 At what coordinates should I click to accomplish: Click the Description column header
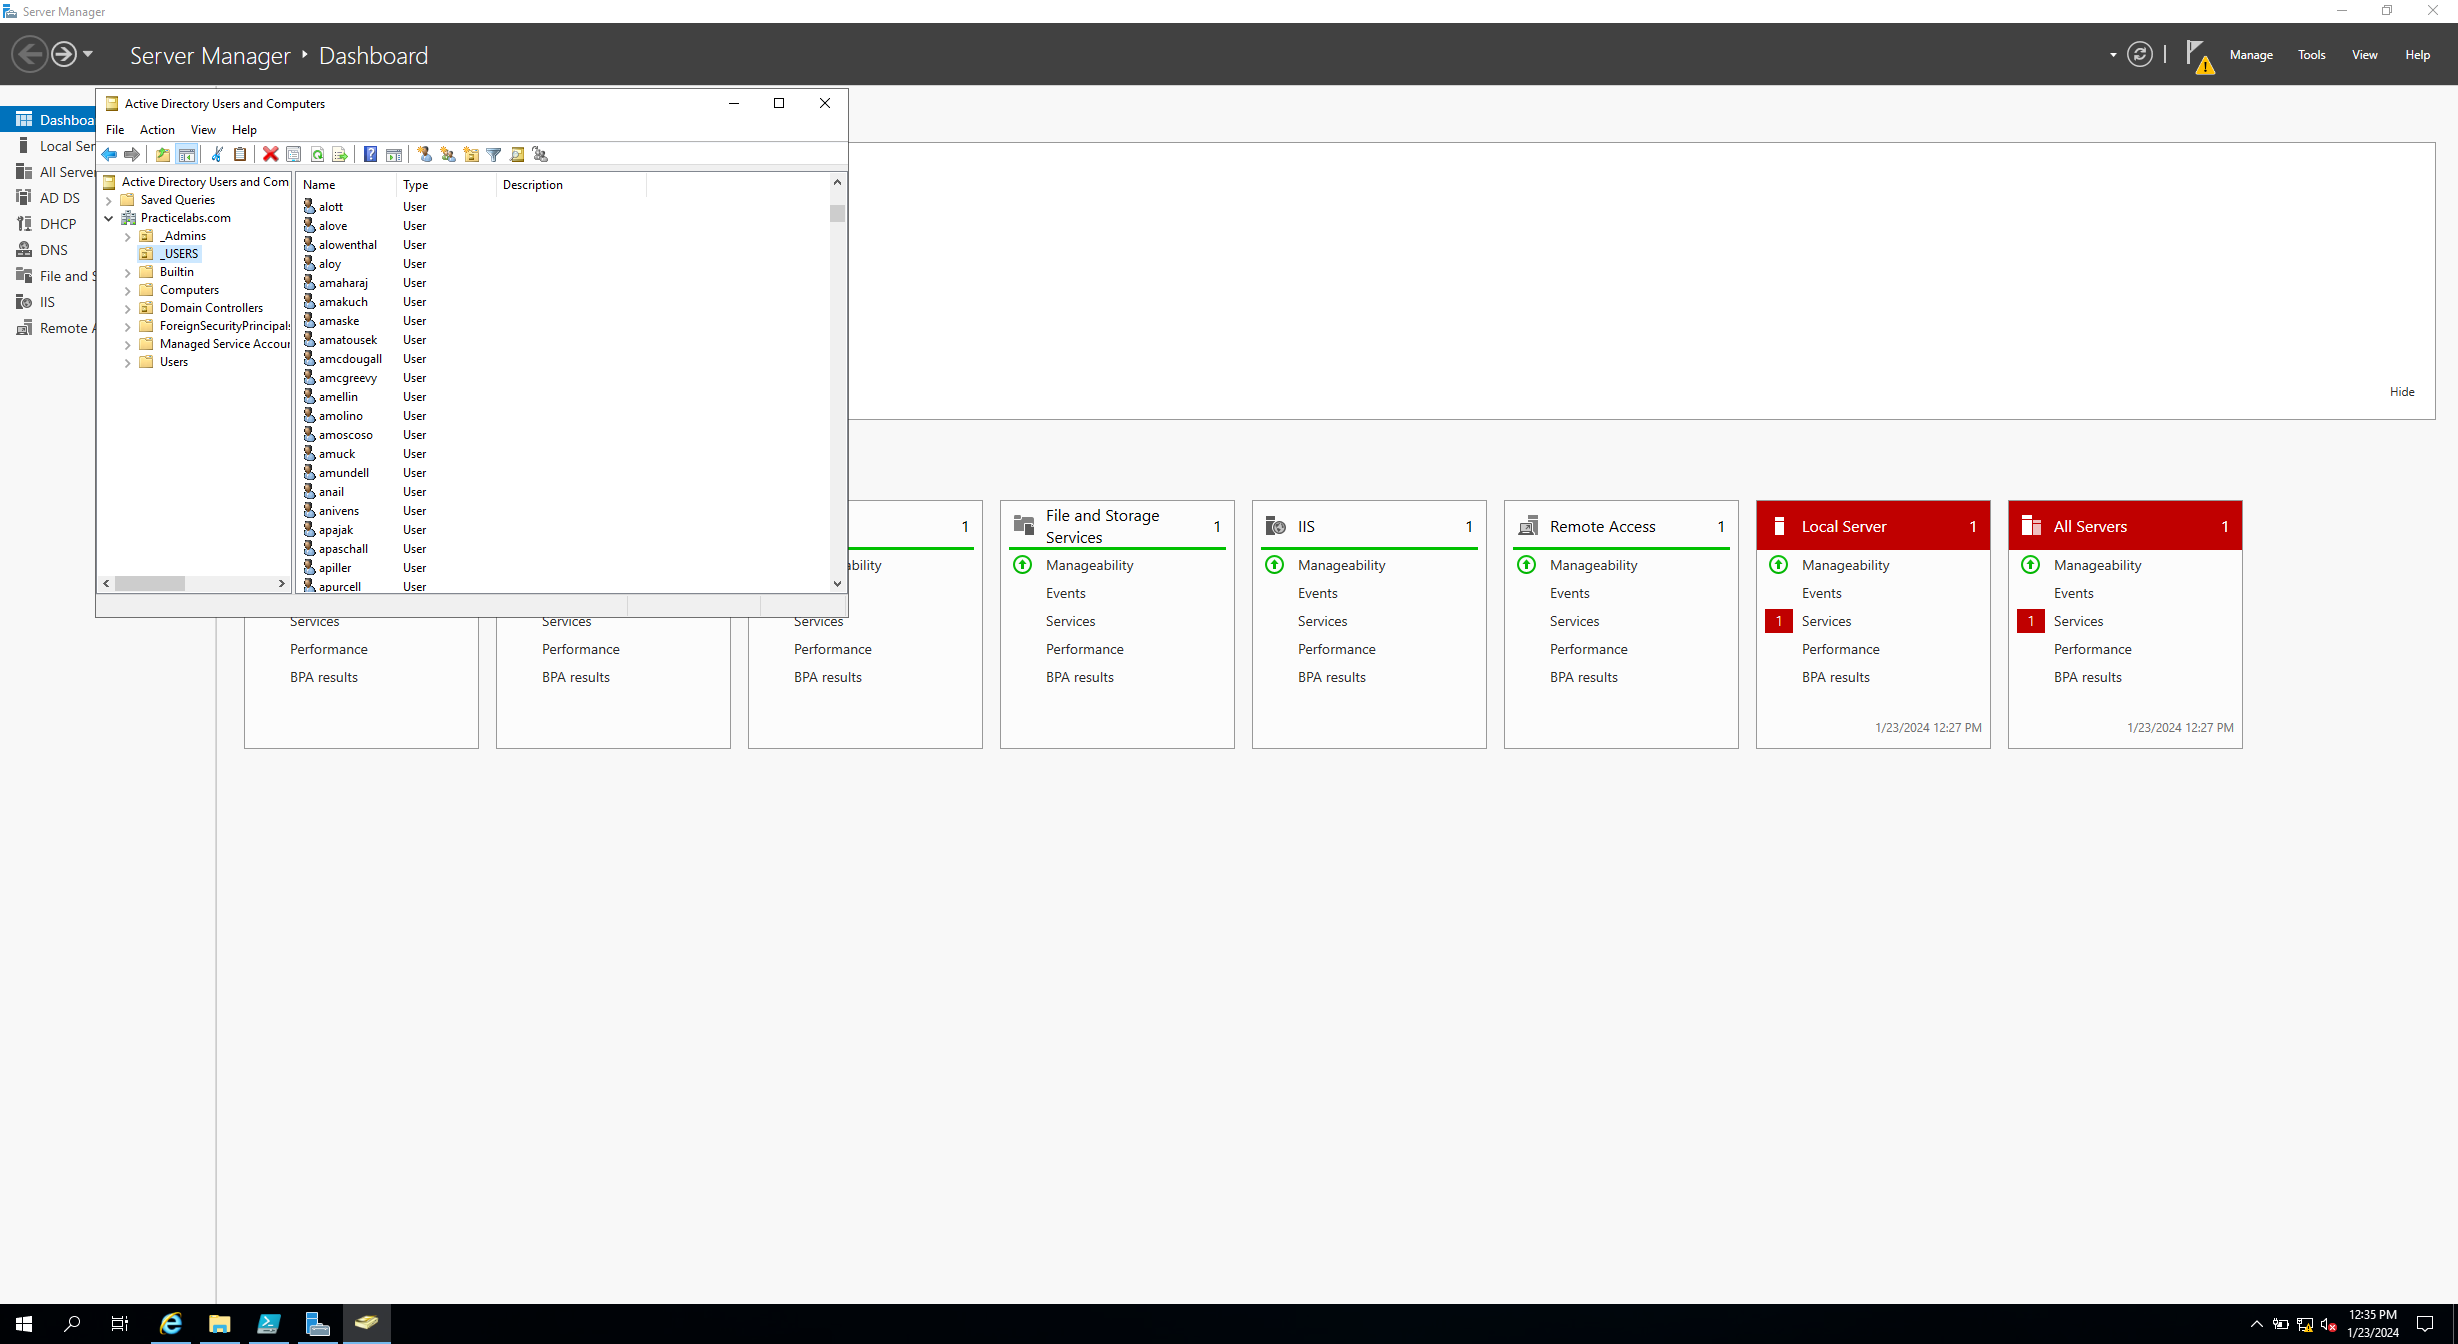click(571, 185)
